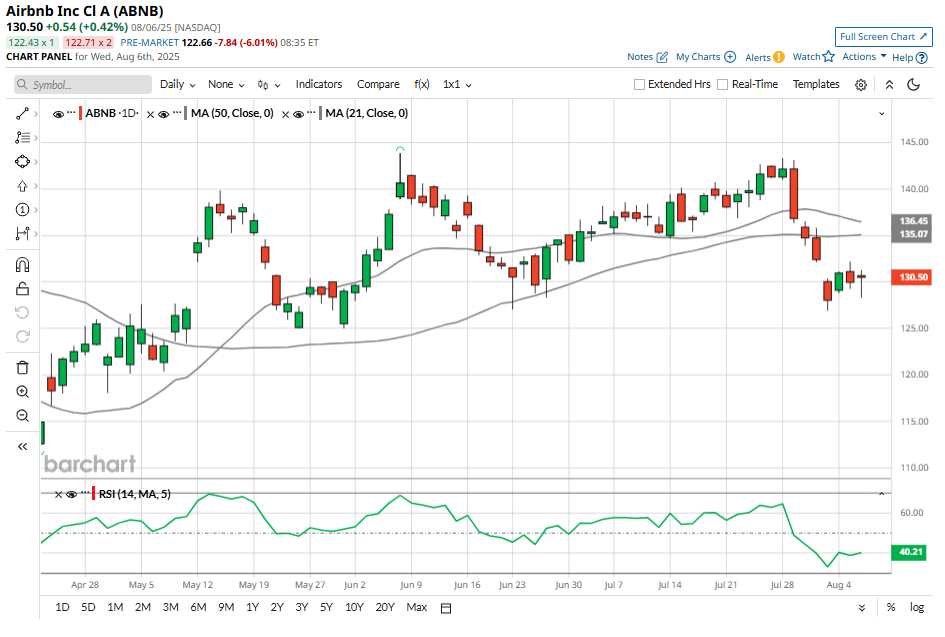
Task: Enable the magnet snap tool
Action: [x=22, y=265]
